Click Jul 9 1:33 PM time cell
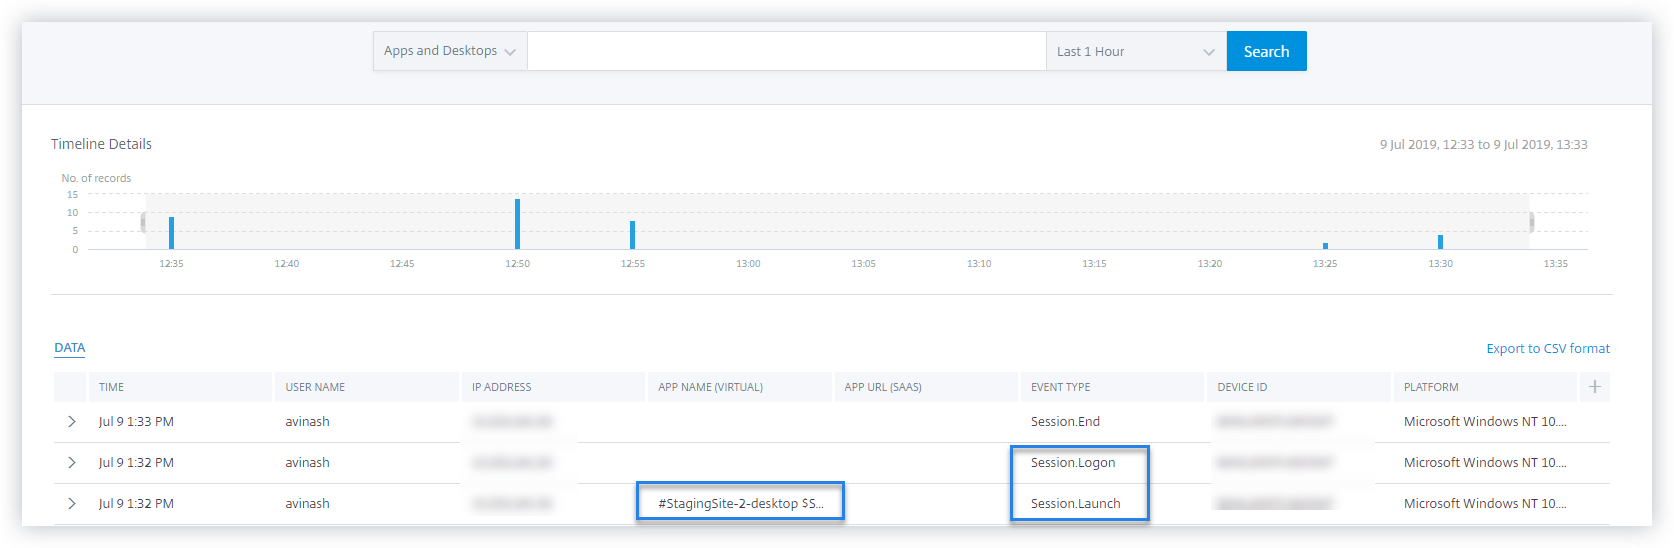Screen dimensions: 1674x548 click(136, 422)
